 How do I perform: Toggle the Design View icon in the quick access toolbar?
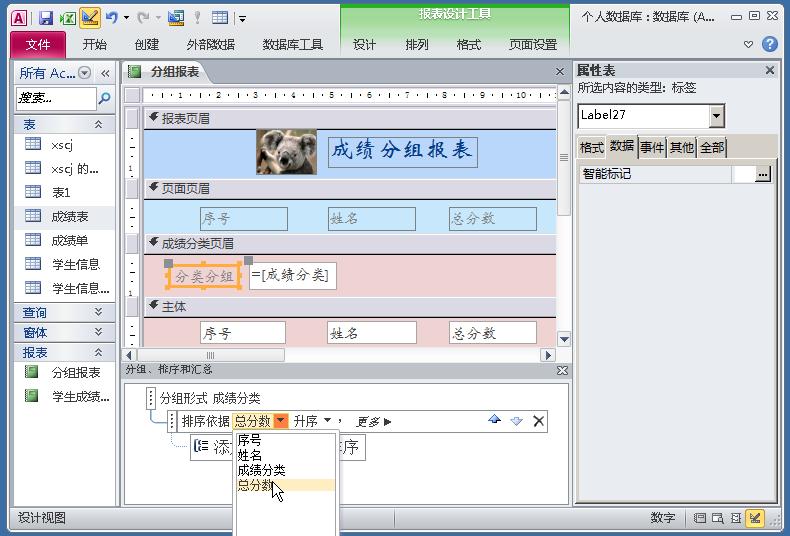pos(90,18)
